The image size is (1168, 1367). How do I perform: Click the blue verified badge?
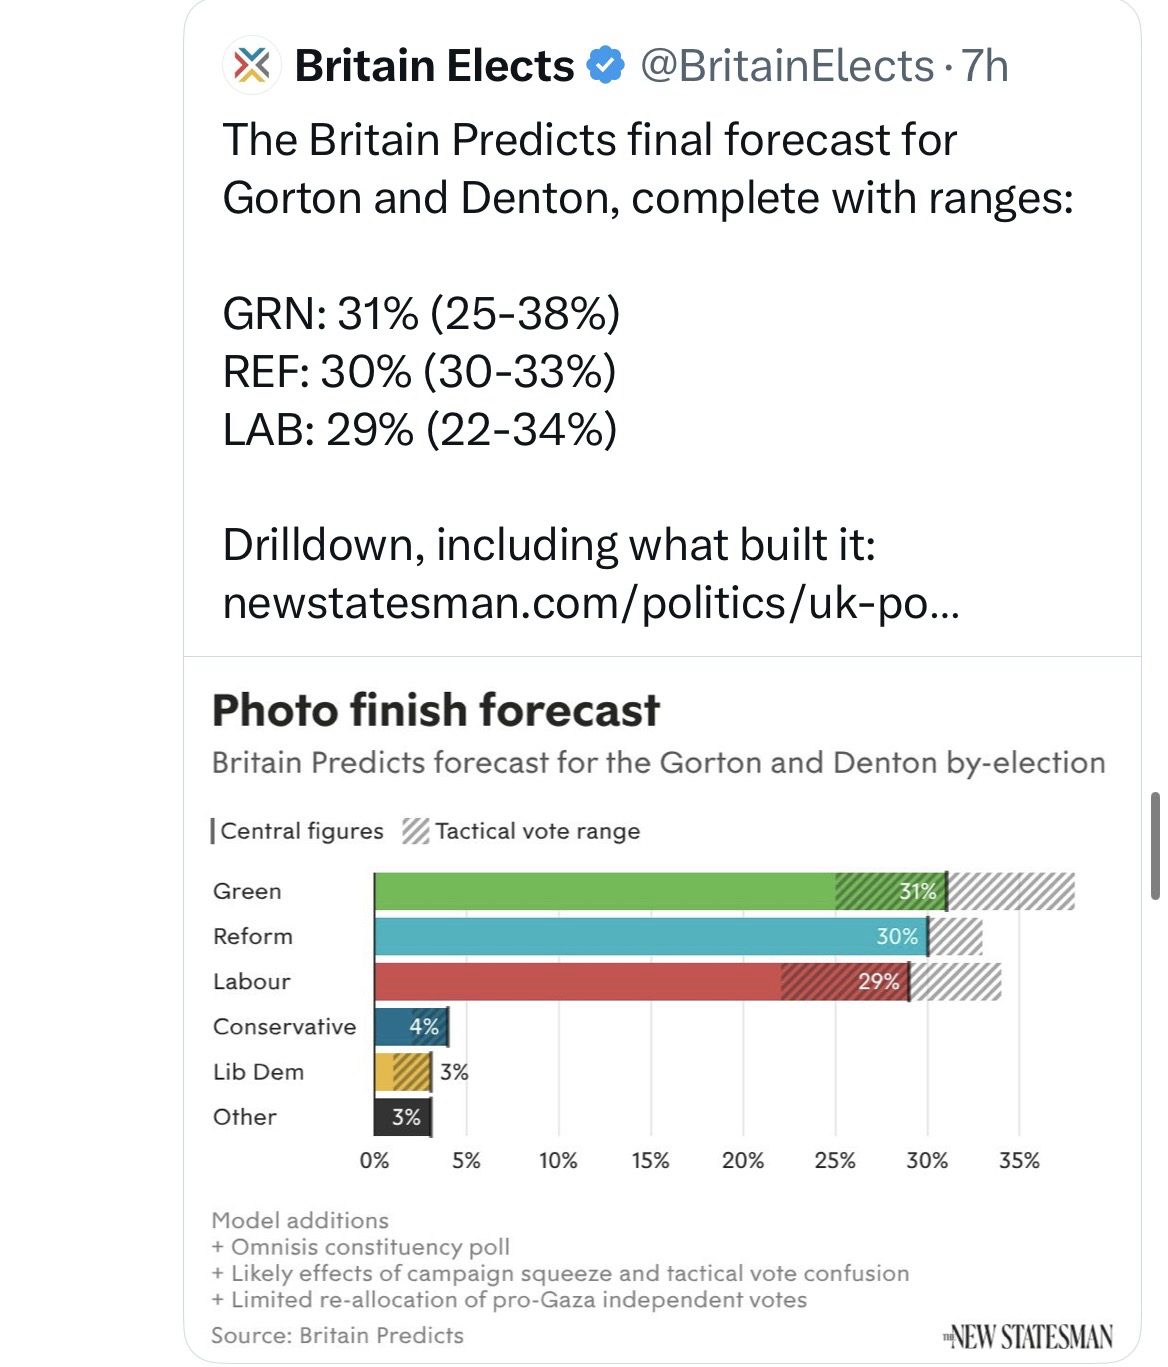coord(605,66)
